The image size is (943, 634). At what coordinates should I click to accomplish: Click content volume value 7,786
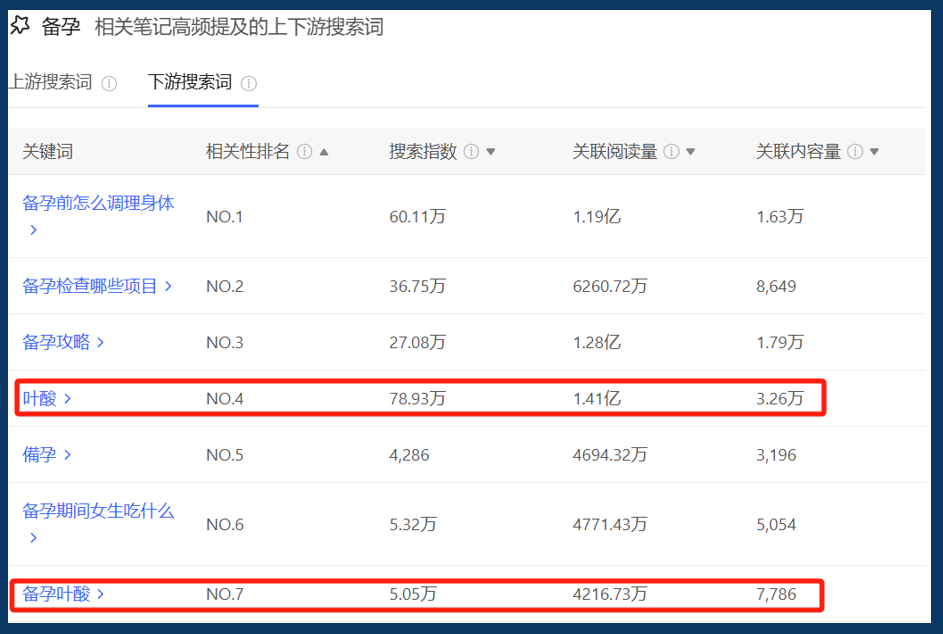point(776,595)
